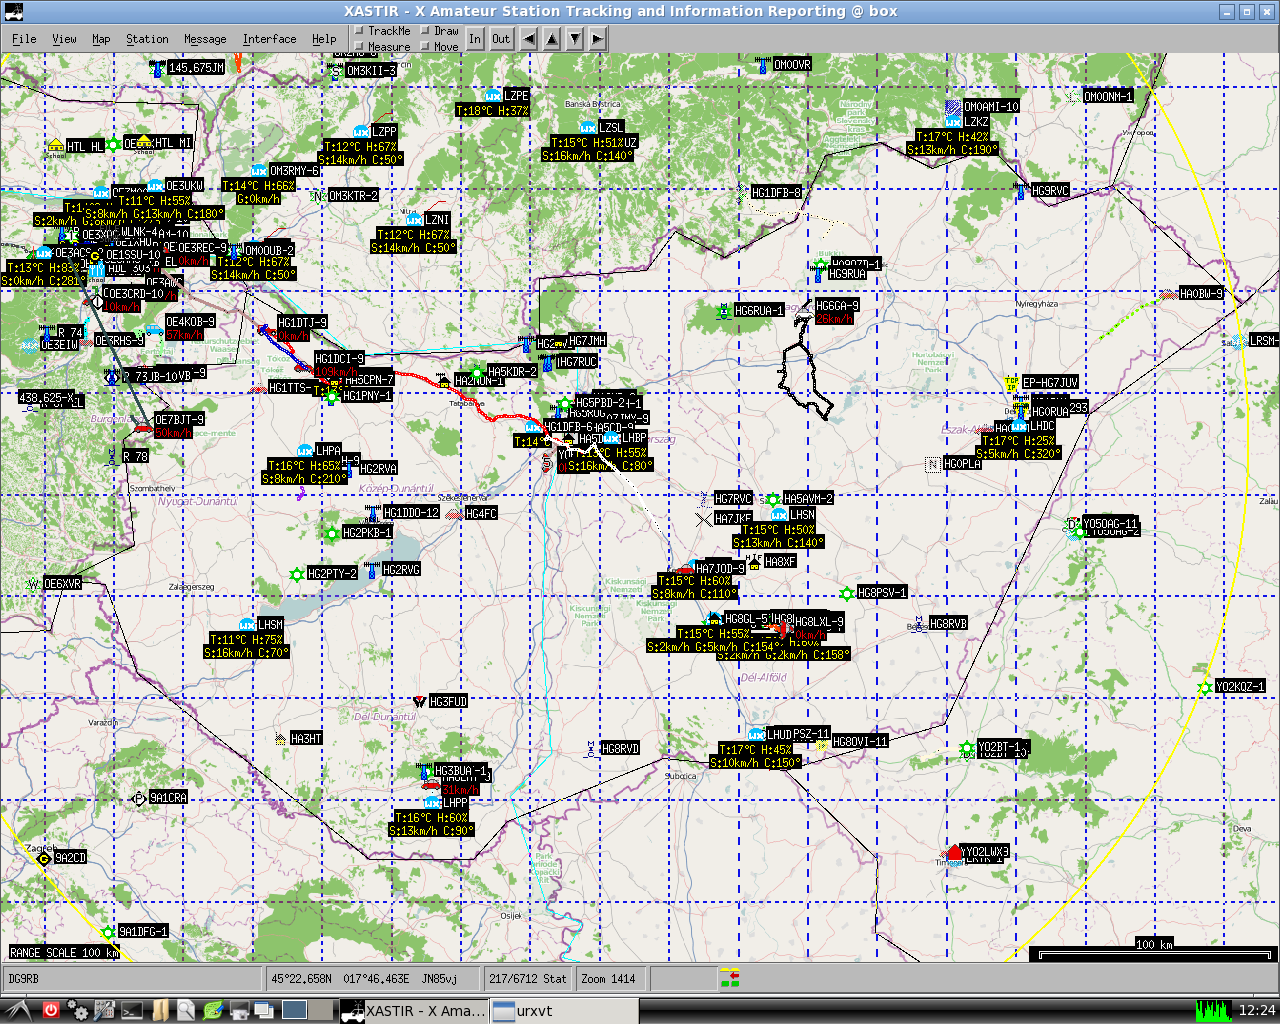
Task: Click the 217/6712 Stat status field
Action: pyautogui.click(x=528, y=979)
